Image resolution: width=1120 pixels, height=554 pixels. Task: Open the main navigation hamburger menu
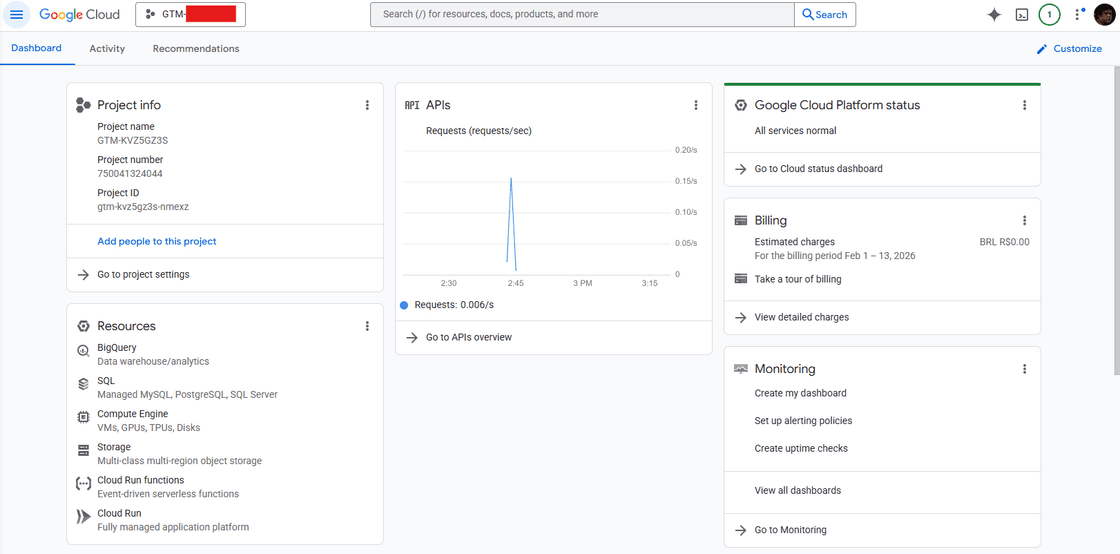pos(16,15)
